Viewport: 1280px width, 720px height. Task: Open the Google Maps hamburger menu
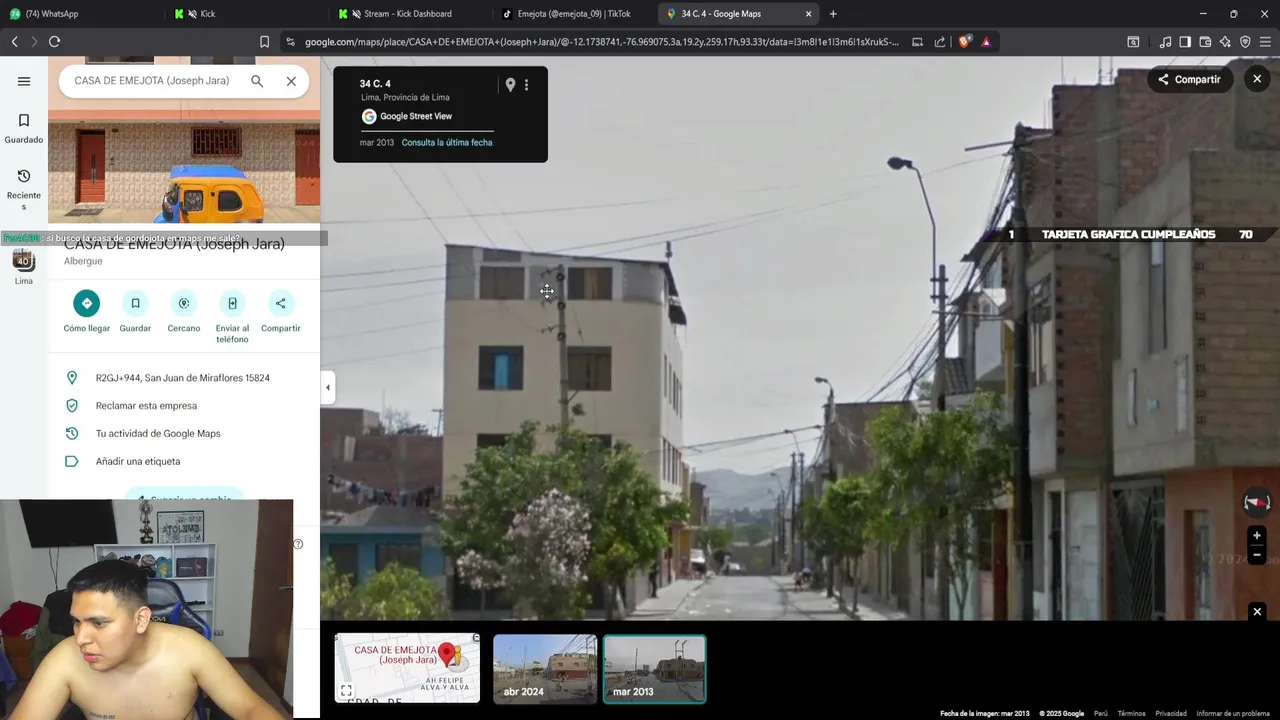coord(24,81)
